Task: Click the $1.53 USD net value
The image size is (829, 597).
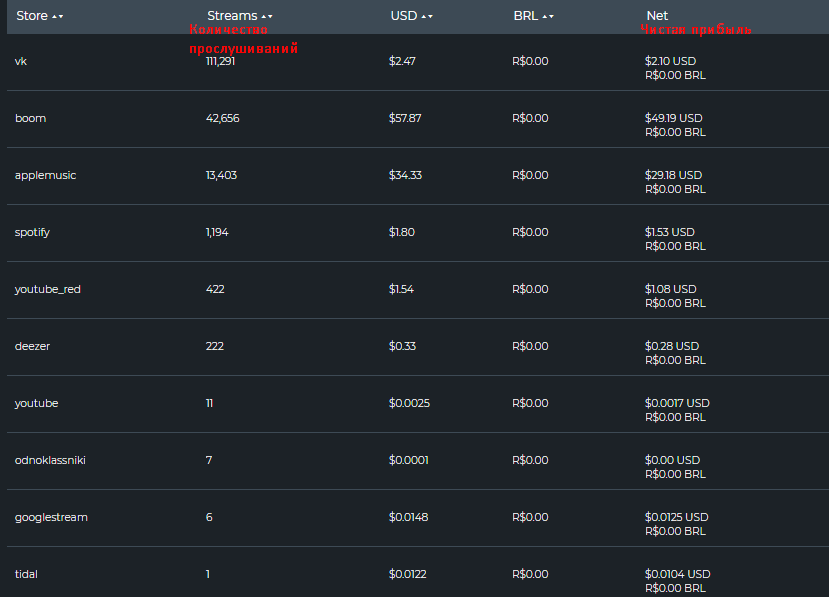Action: [x=670, y=233]
